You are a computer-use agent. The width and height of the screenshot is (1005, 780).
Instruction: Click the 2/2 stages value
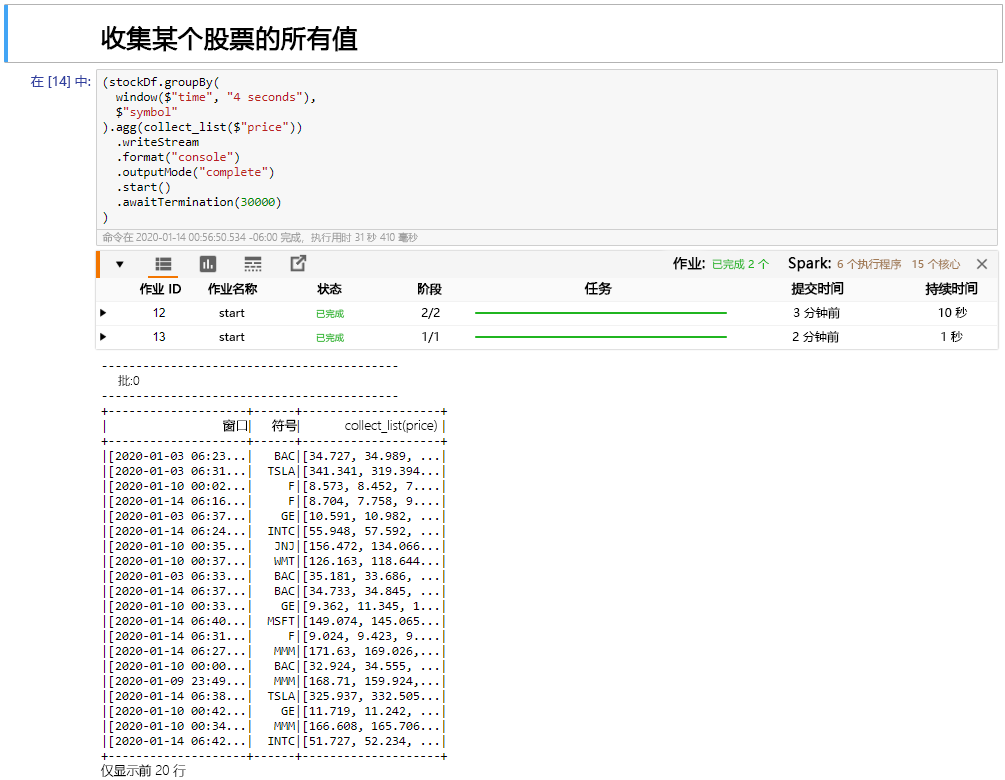431,313
